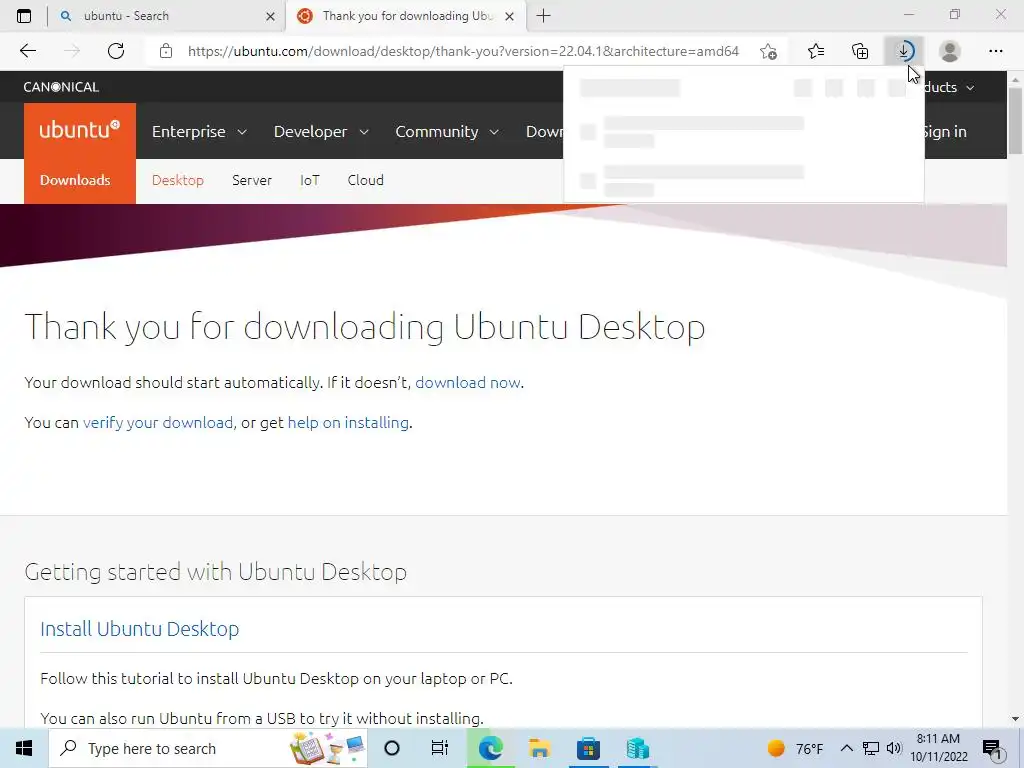Screen dimensions: 1024x768
Task: Open the Favorites list
Action: (816, 51)
